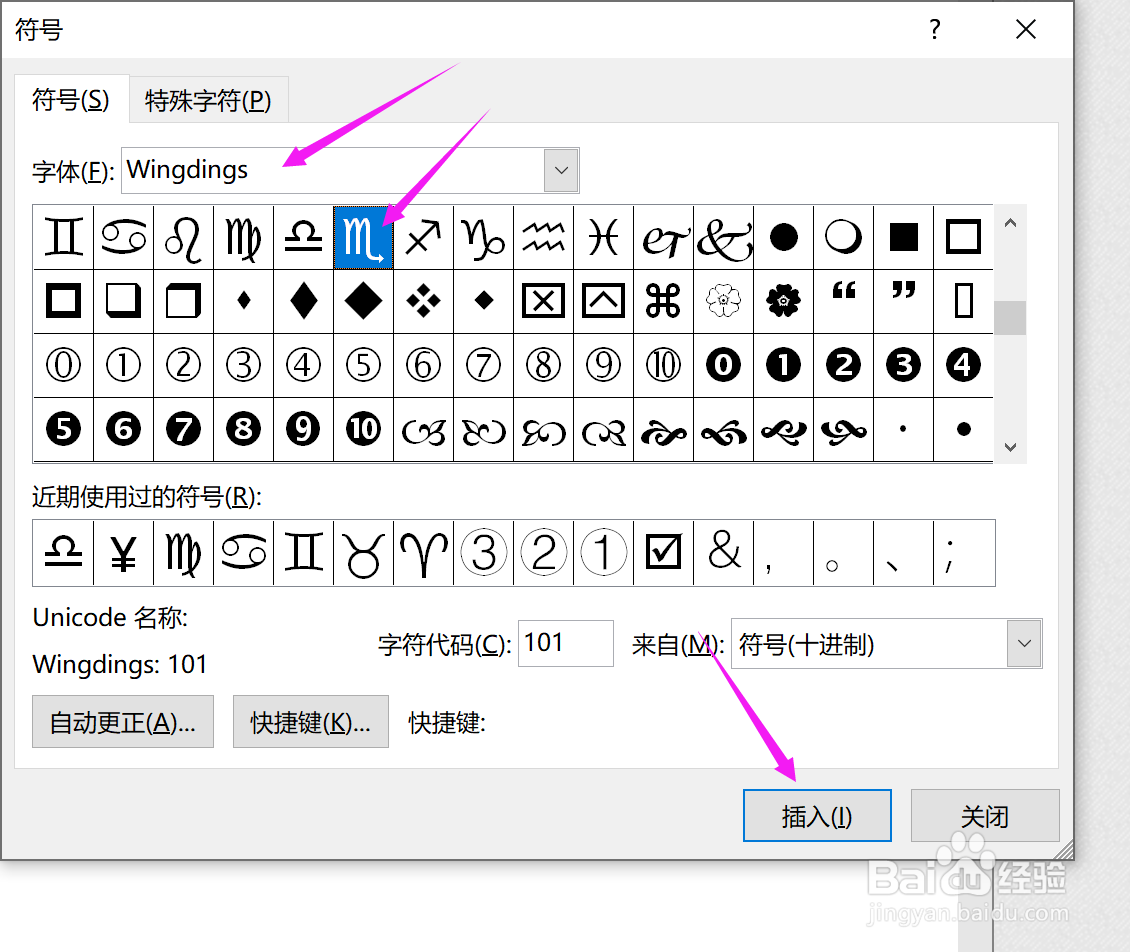Select the Aquarius waves symbol
The image size is (1130, 952).
(543, 237)
